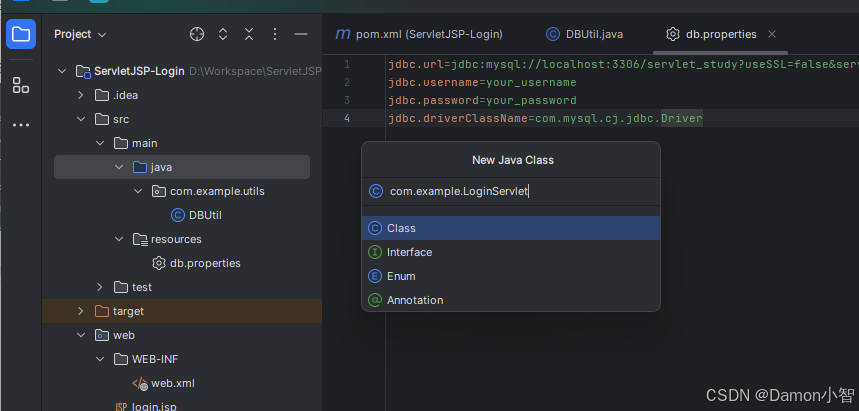Collapse the src folder
Screen dimensions: 859x411
(x=81, y=119)
